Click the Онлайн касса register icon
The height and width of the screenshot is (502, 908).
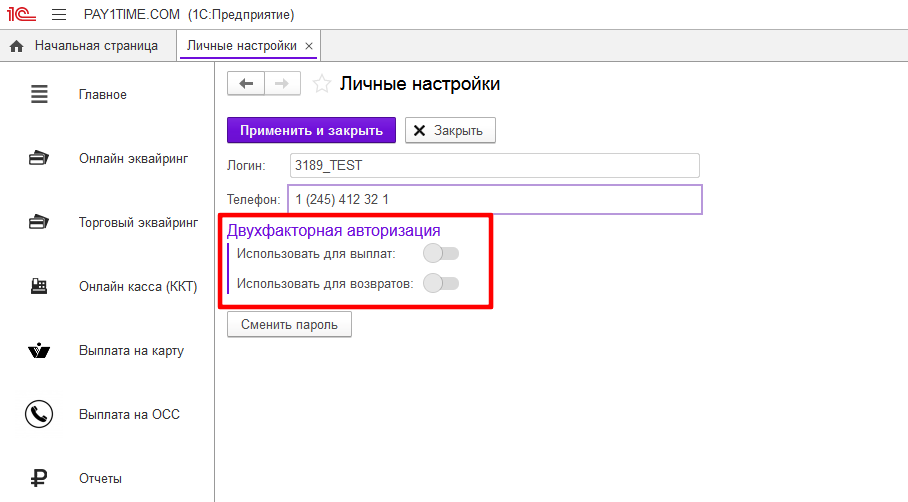pos(39,286)
